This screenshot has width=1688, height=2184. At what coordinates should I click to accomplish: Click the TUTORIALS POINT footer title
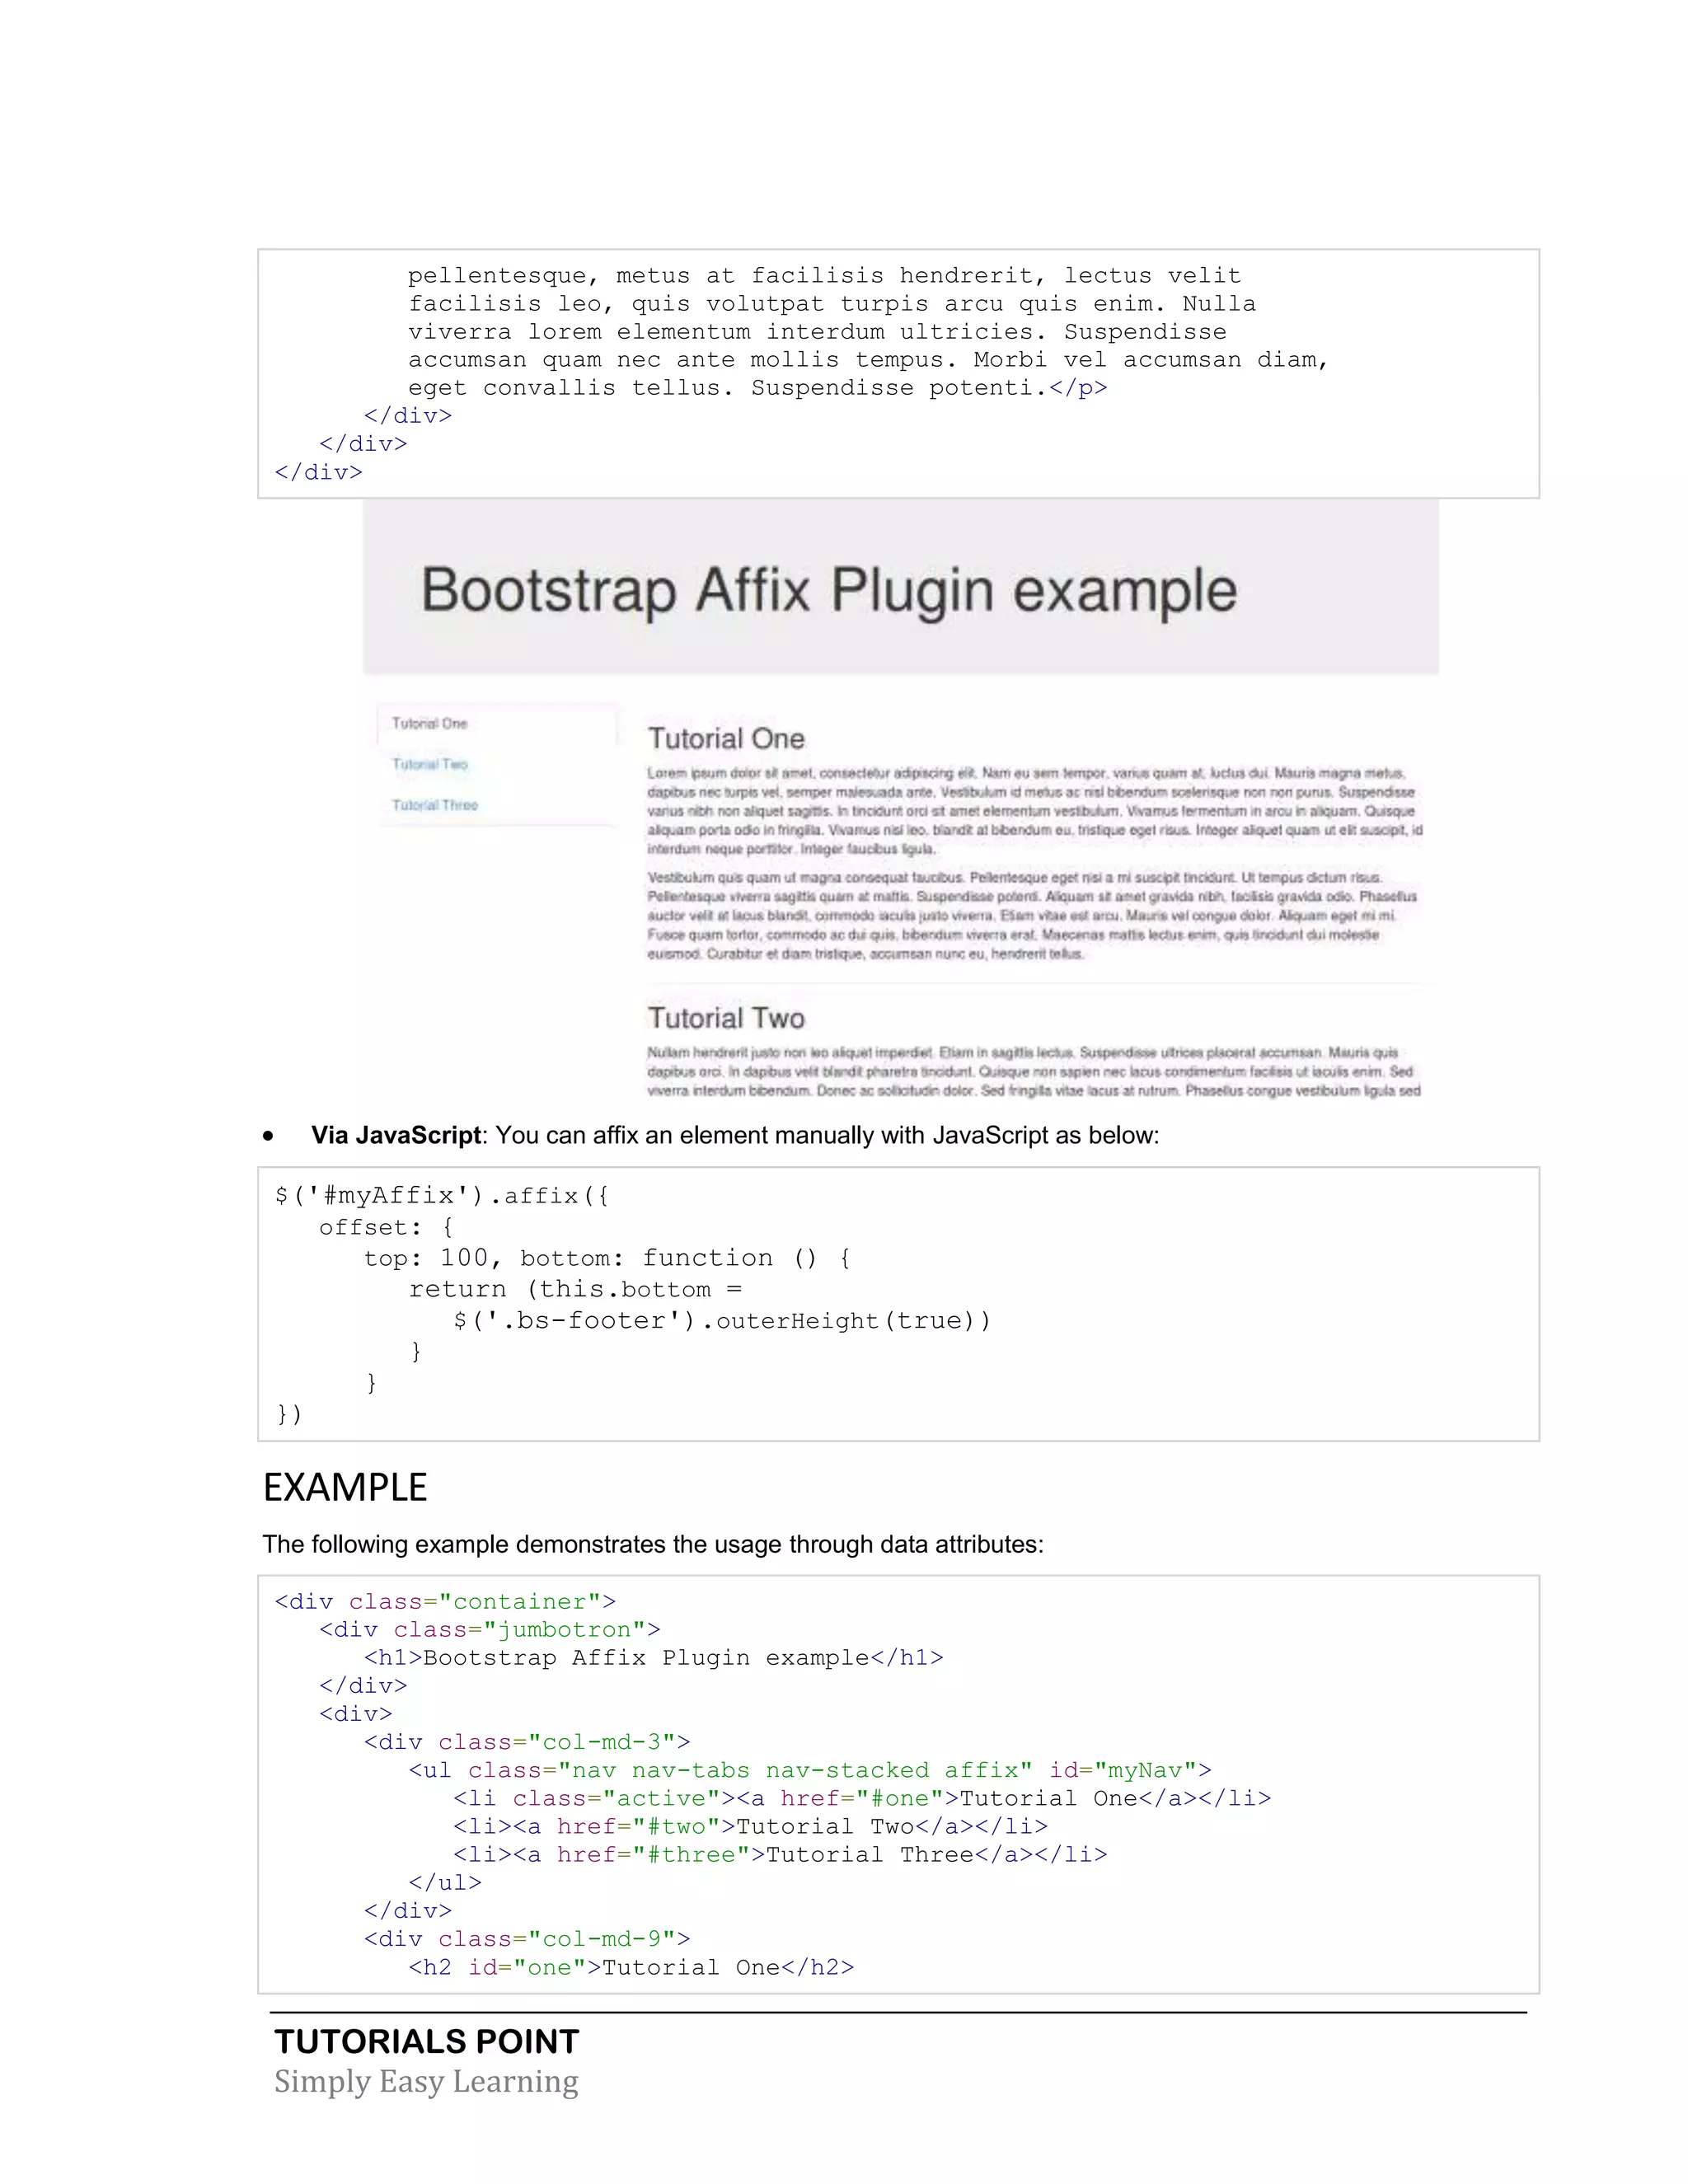coord(427,2041)
